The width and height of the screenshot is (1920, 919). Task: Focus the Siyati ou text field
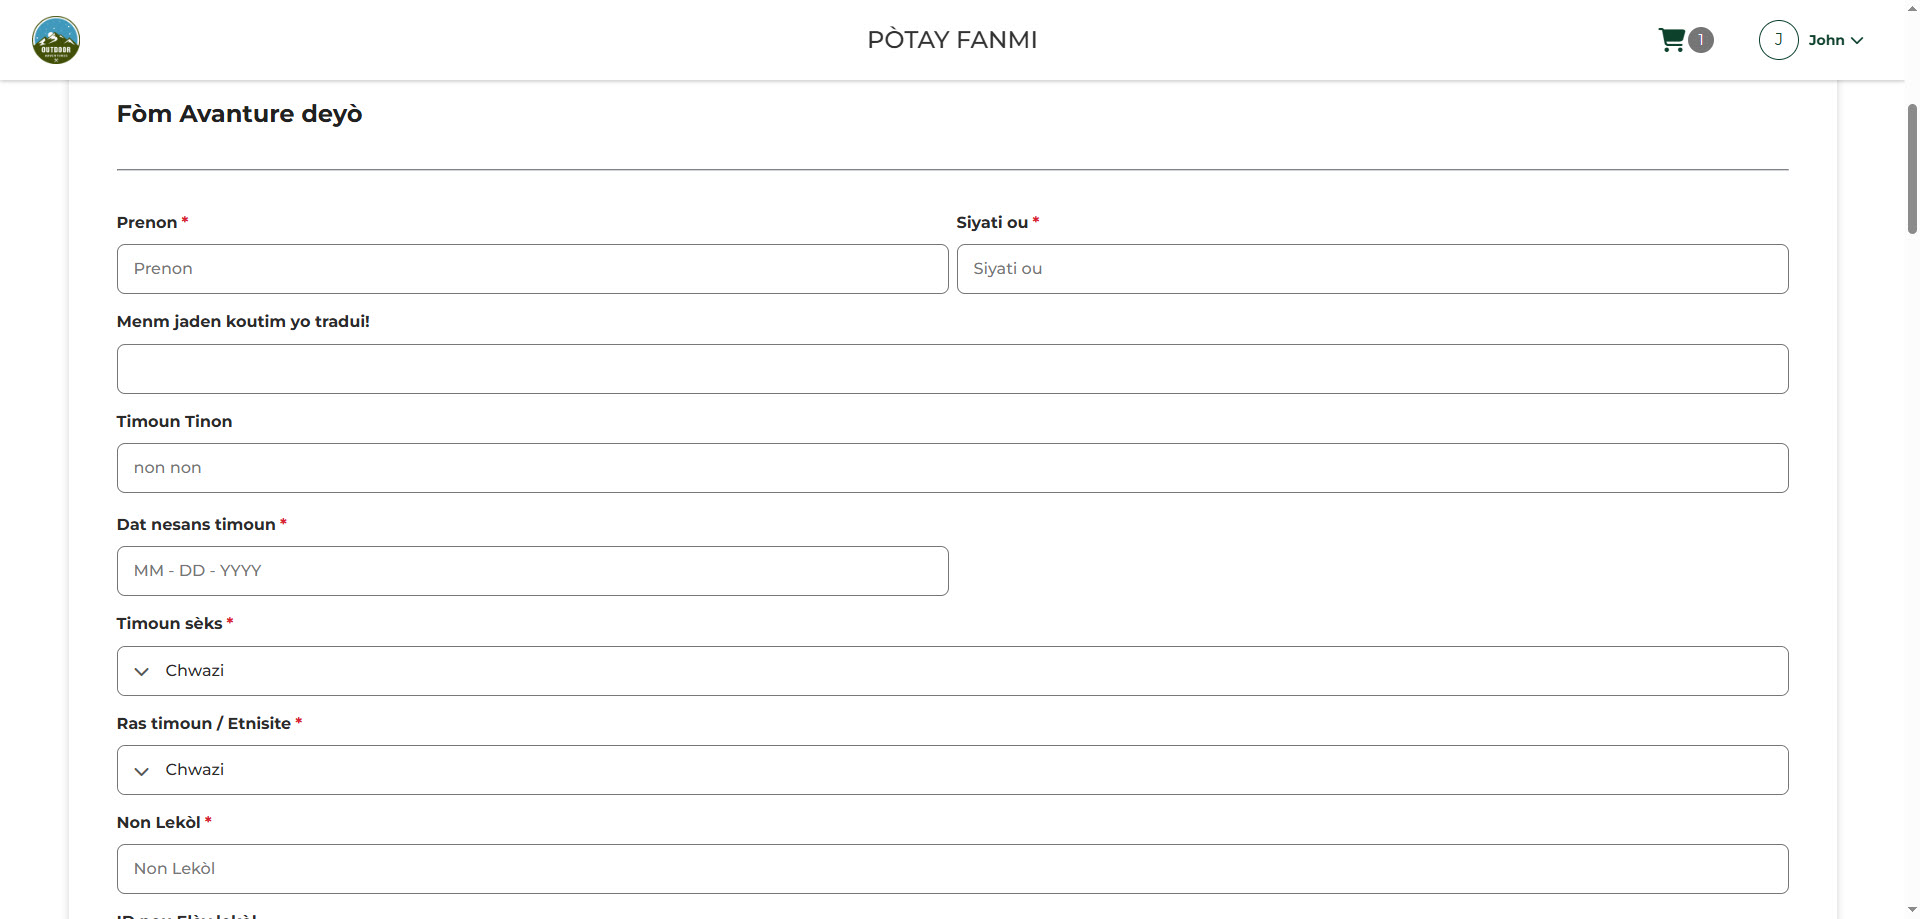tap(1372, 269)
